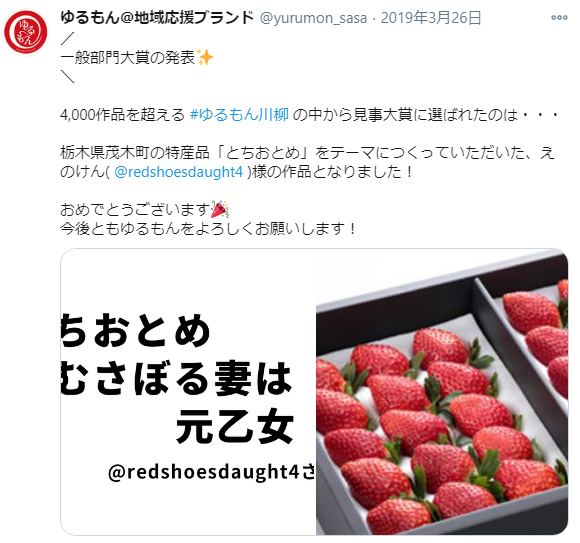Open mention @redshoesdaught4 in tweet text
Image resolution: width=580 pixels, height=543 pixels.
[179, 172]
